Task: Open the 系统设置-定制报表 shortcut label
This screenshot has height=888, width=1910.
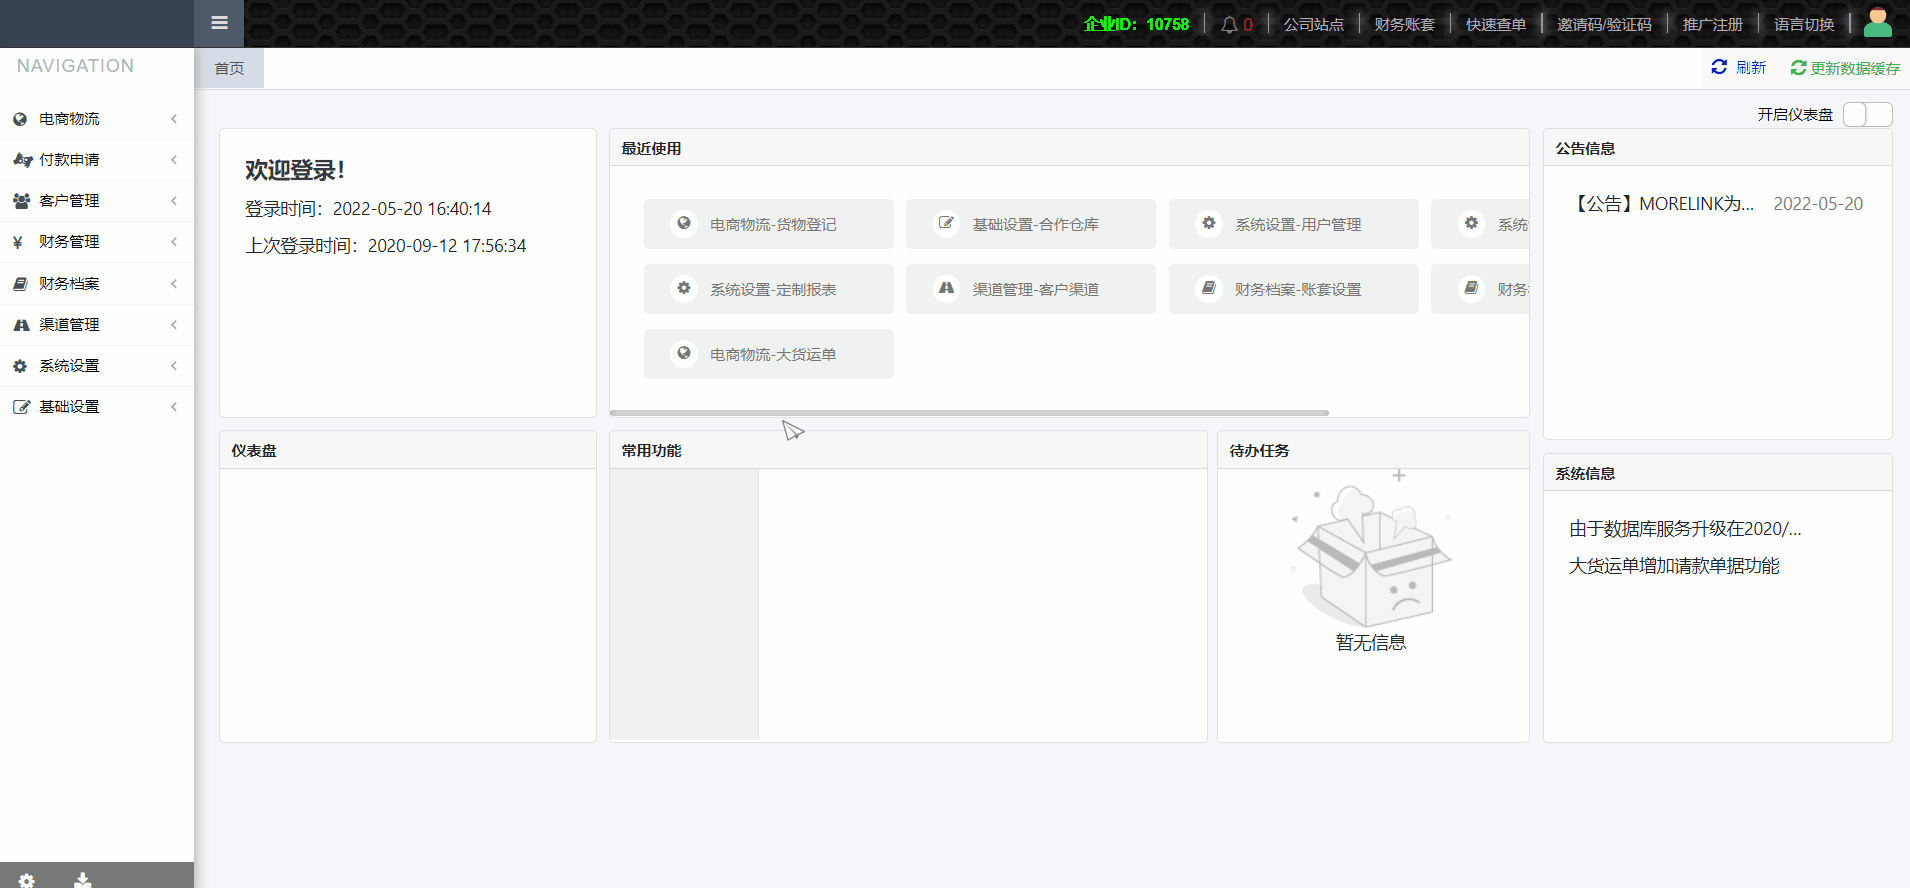Action: tap(773, 290)
